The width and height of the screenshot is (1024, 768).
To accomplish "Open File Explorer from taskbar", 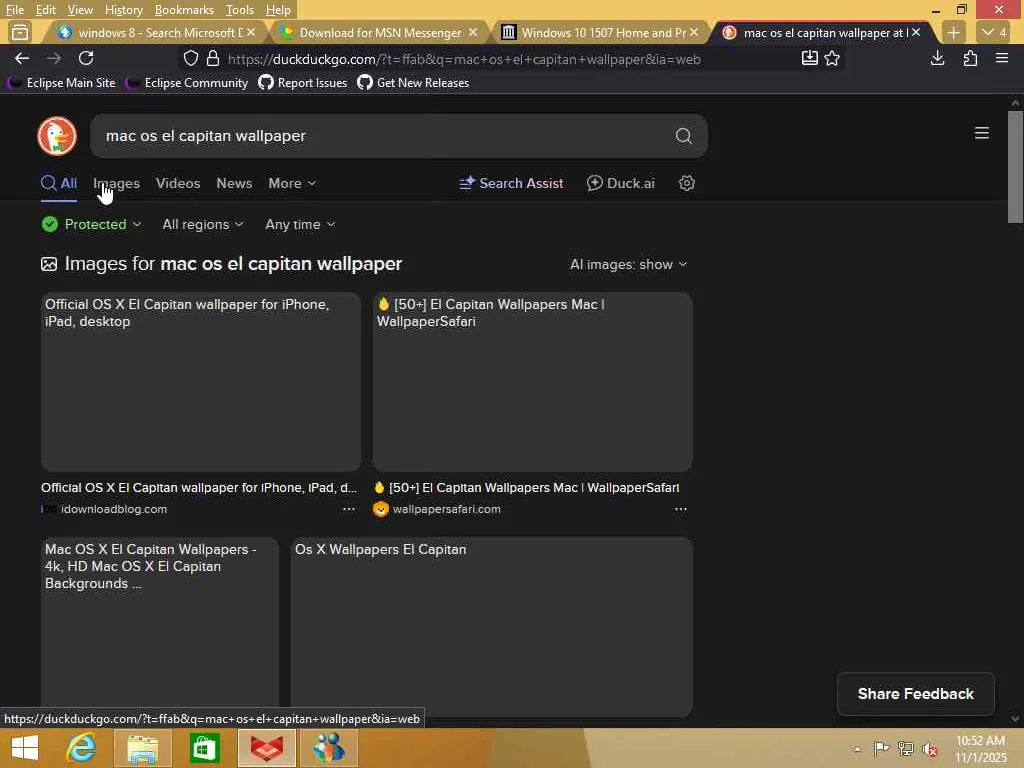I will 142,748.
